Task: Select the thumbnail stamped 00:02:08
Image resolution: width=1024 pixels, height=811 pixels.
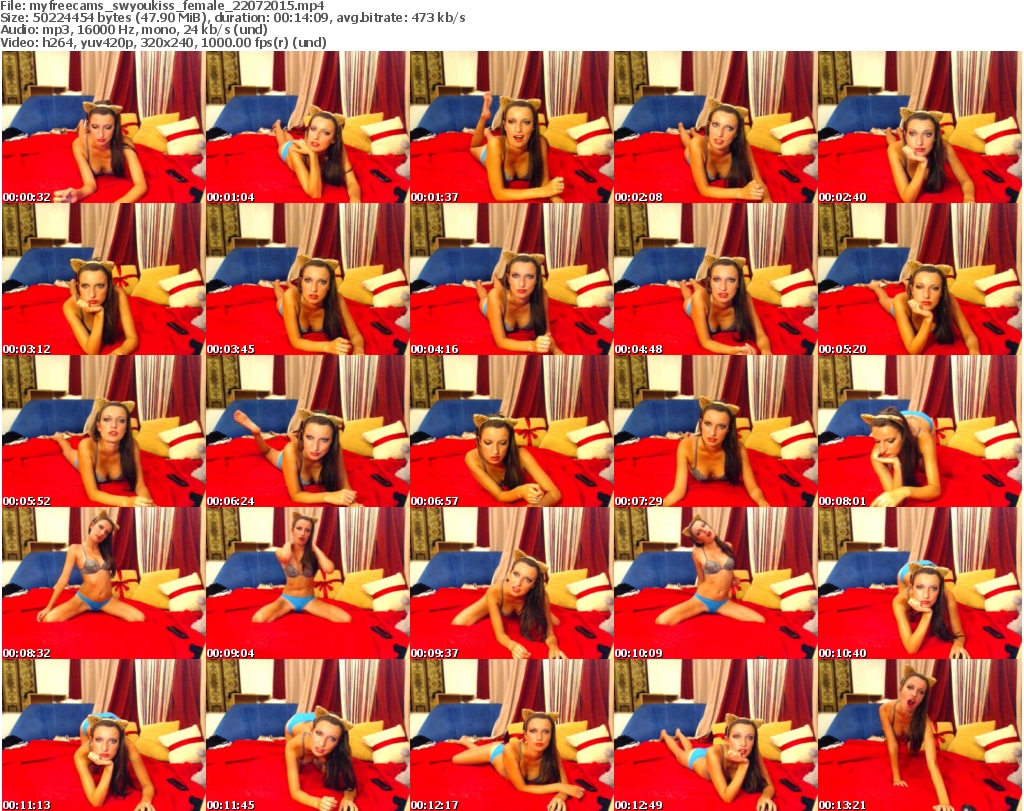Action: [x=715, y=127]
